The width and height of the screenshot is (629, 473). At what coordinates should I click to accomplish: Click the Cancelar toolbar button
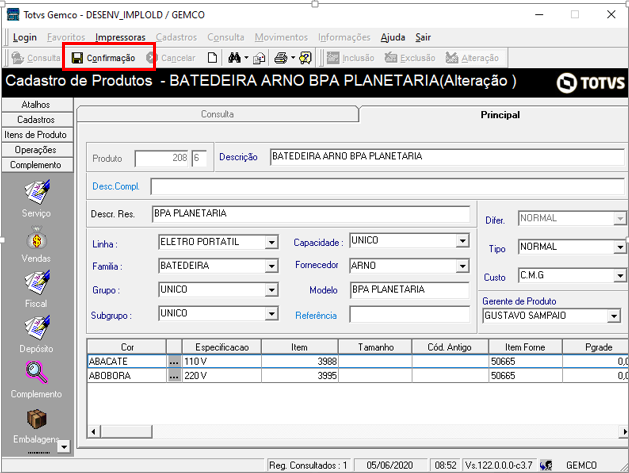171,58
